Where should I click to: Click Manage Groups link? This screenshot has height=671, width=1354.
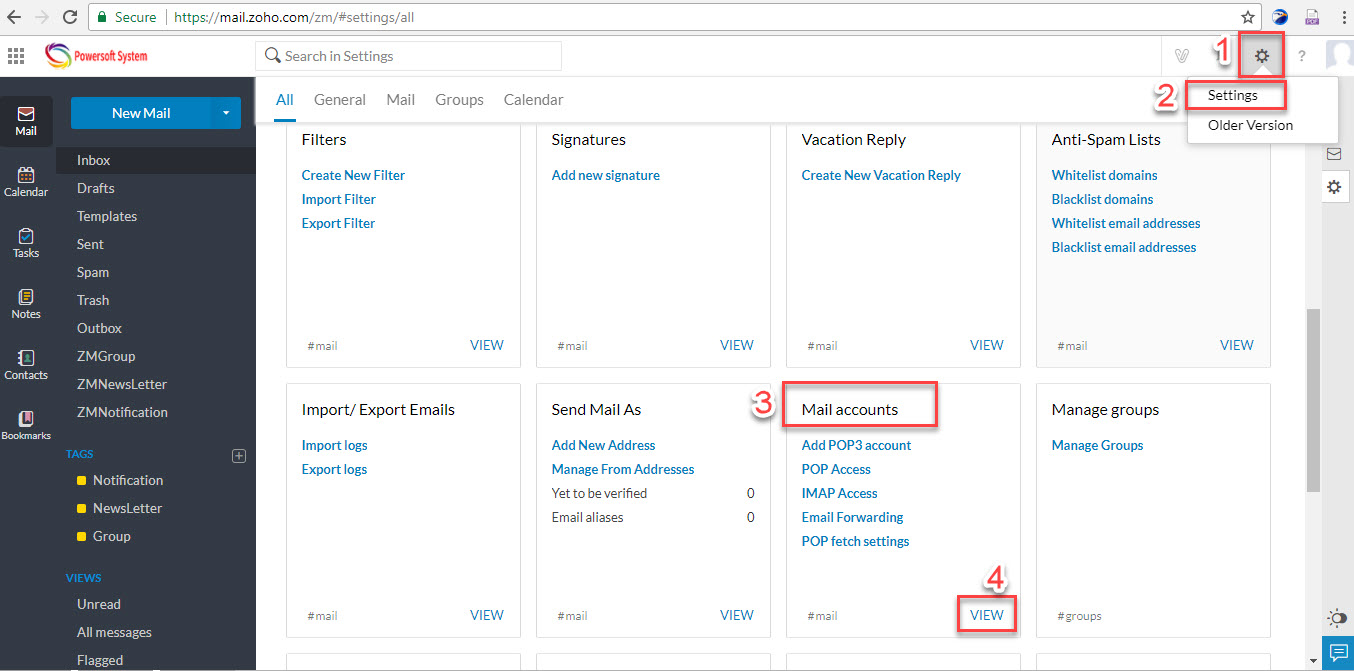(x=1098, y=445)
